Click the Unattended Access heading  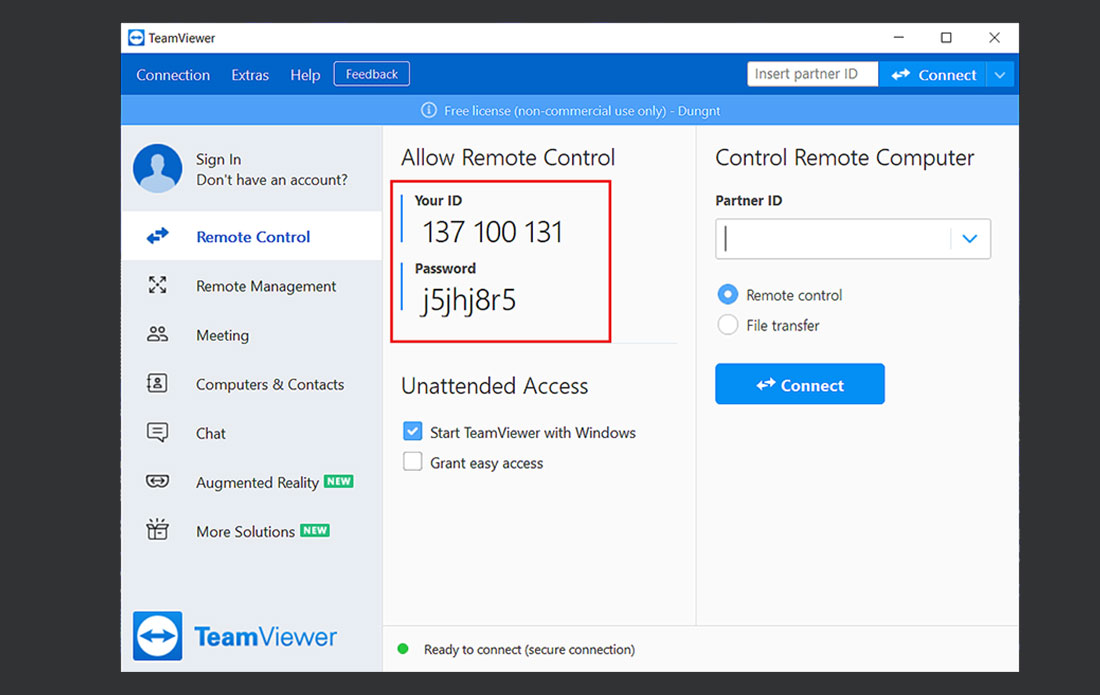point(495,386)
